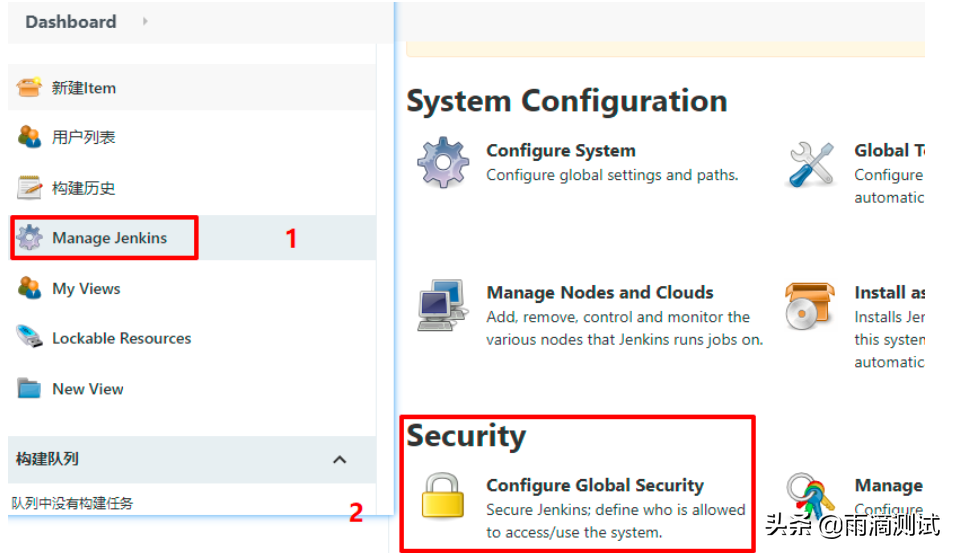This screenshot has height=553, width=956.
Task: Open the Global Tool configuration link
Action: (x=889, y=150)
